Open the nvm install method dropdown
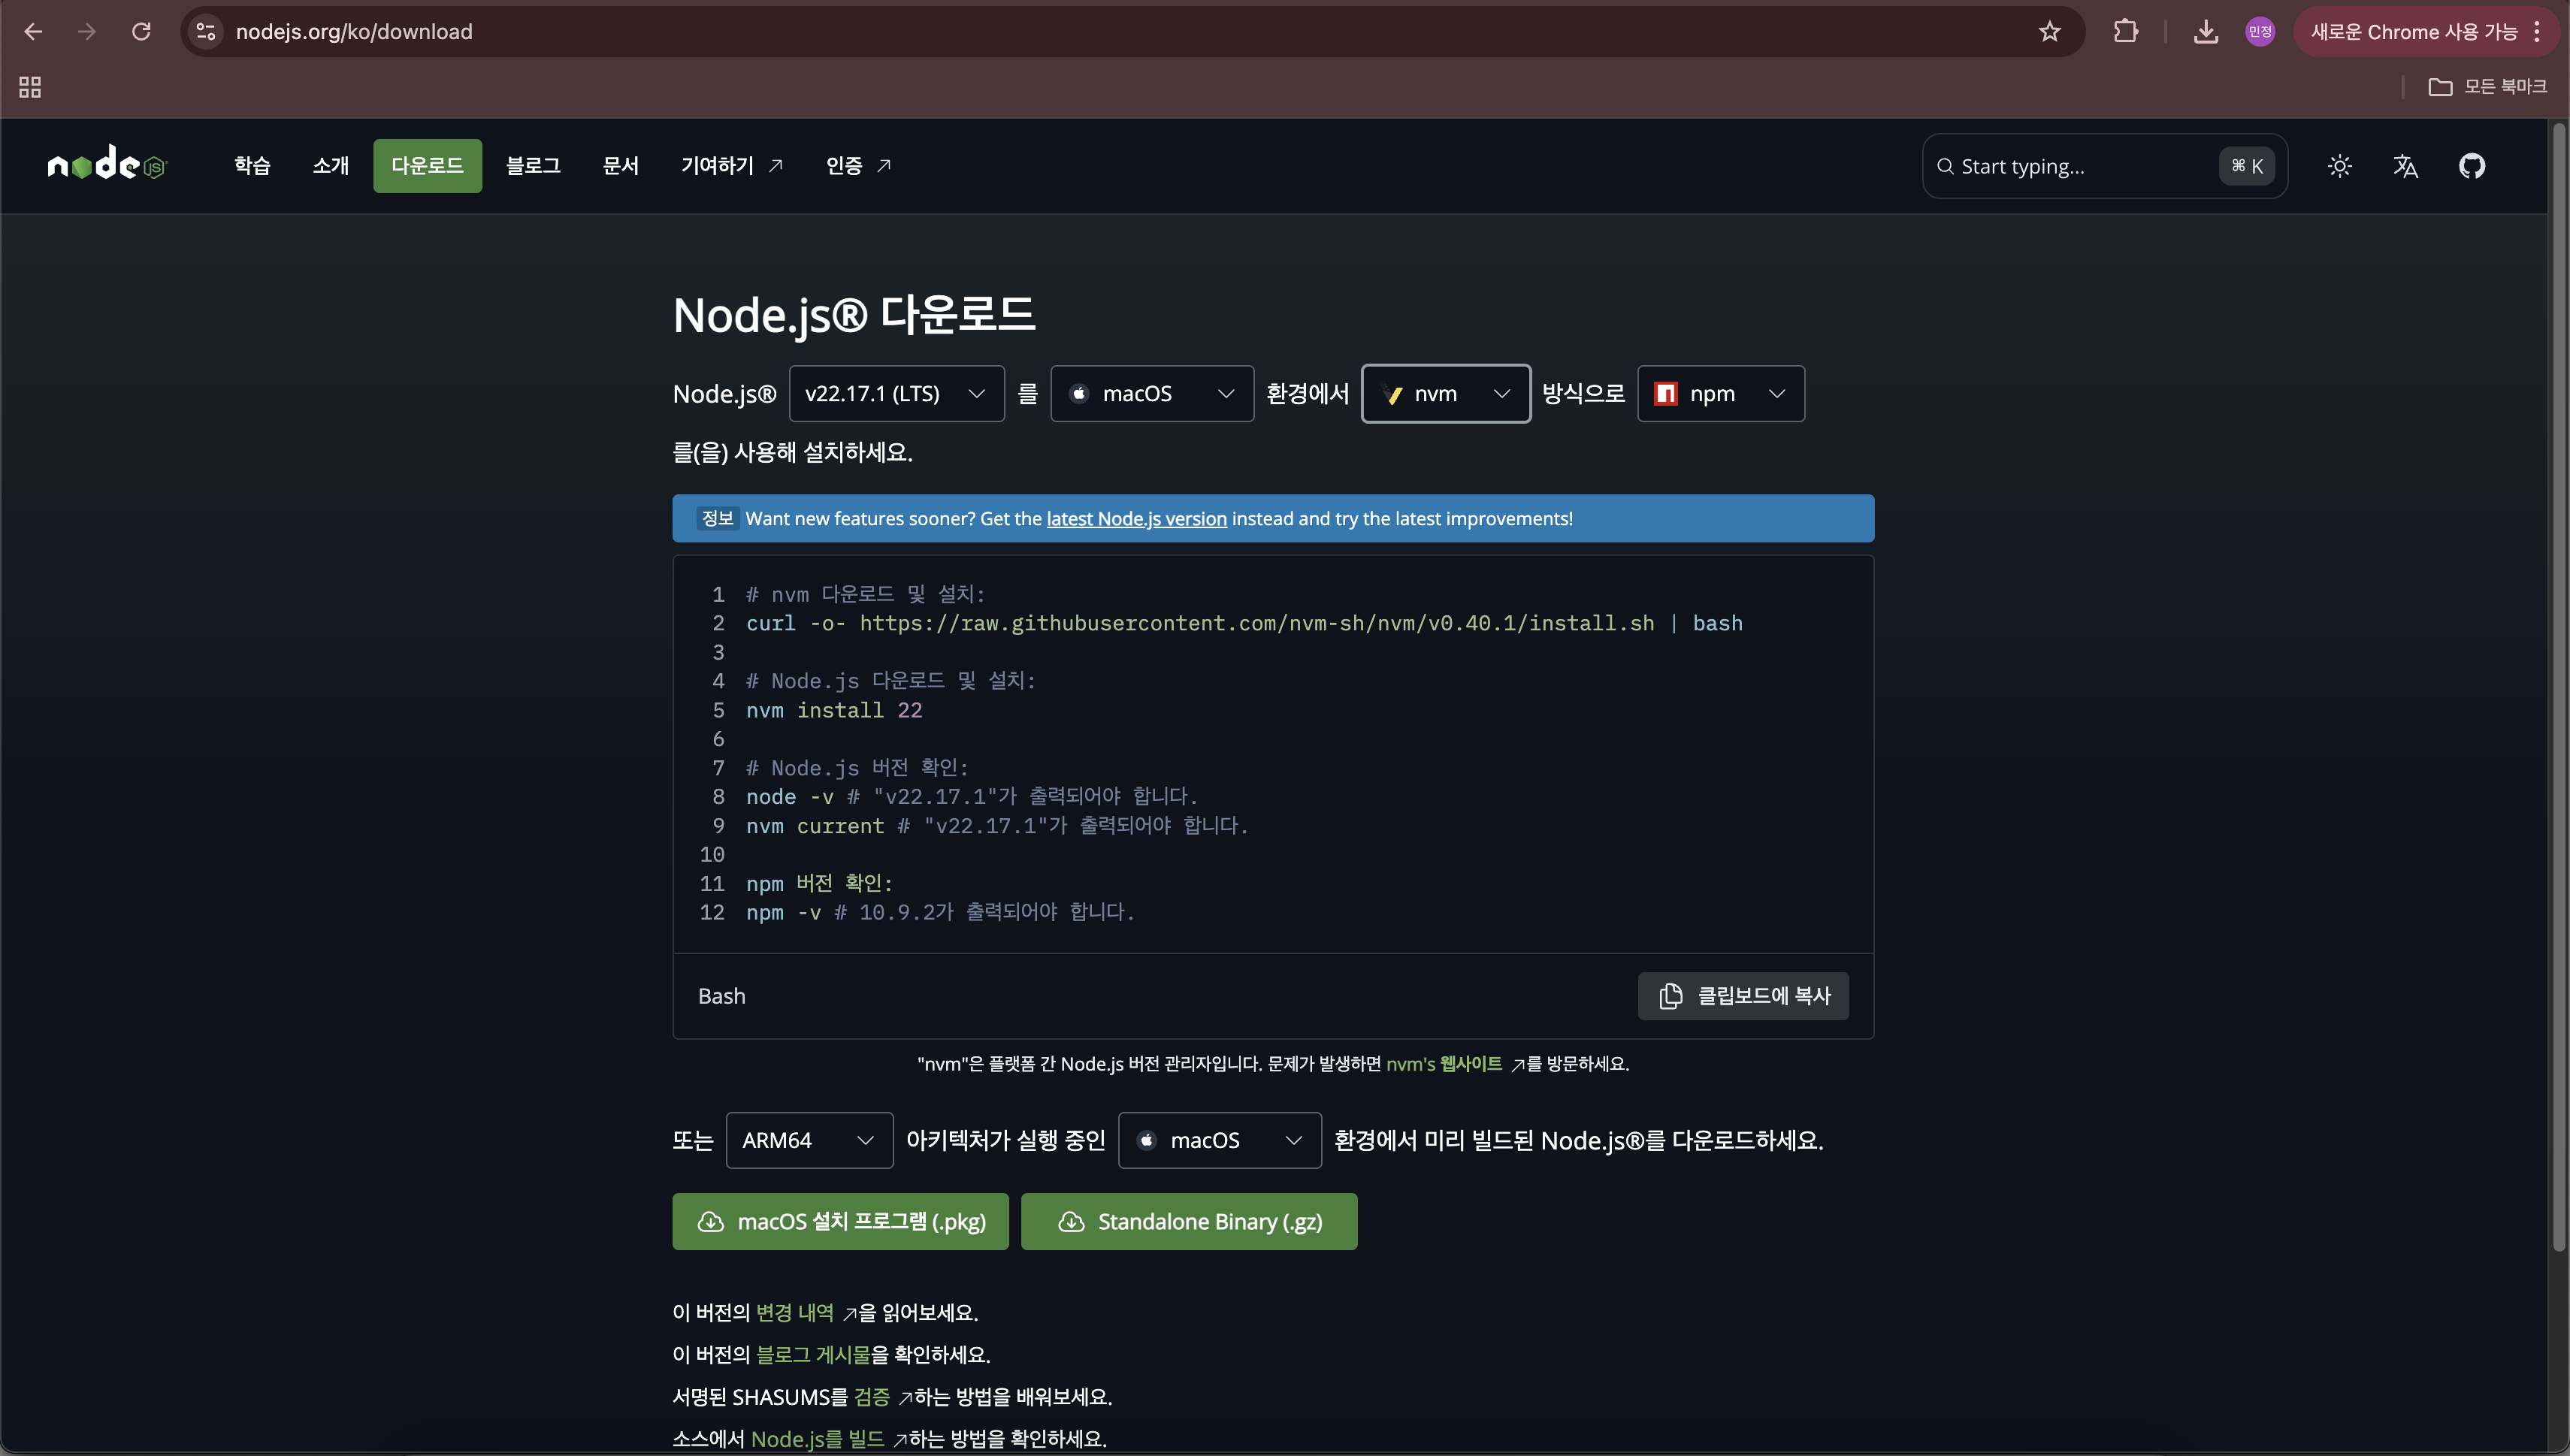This screenshot has height=1456, width=2570. (1446, 394)
